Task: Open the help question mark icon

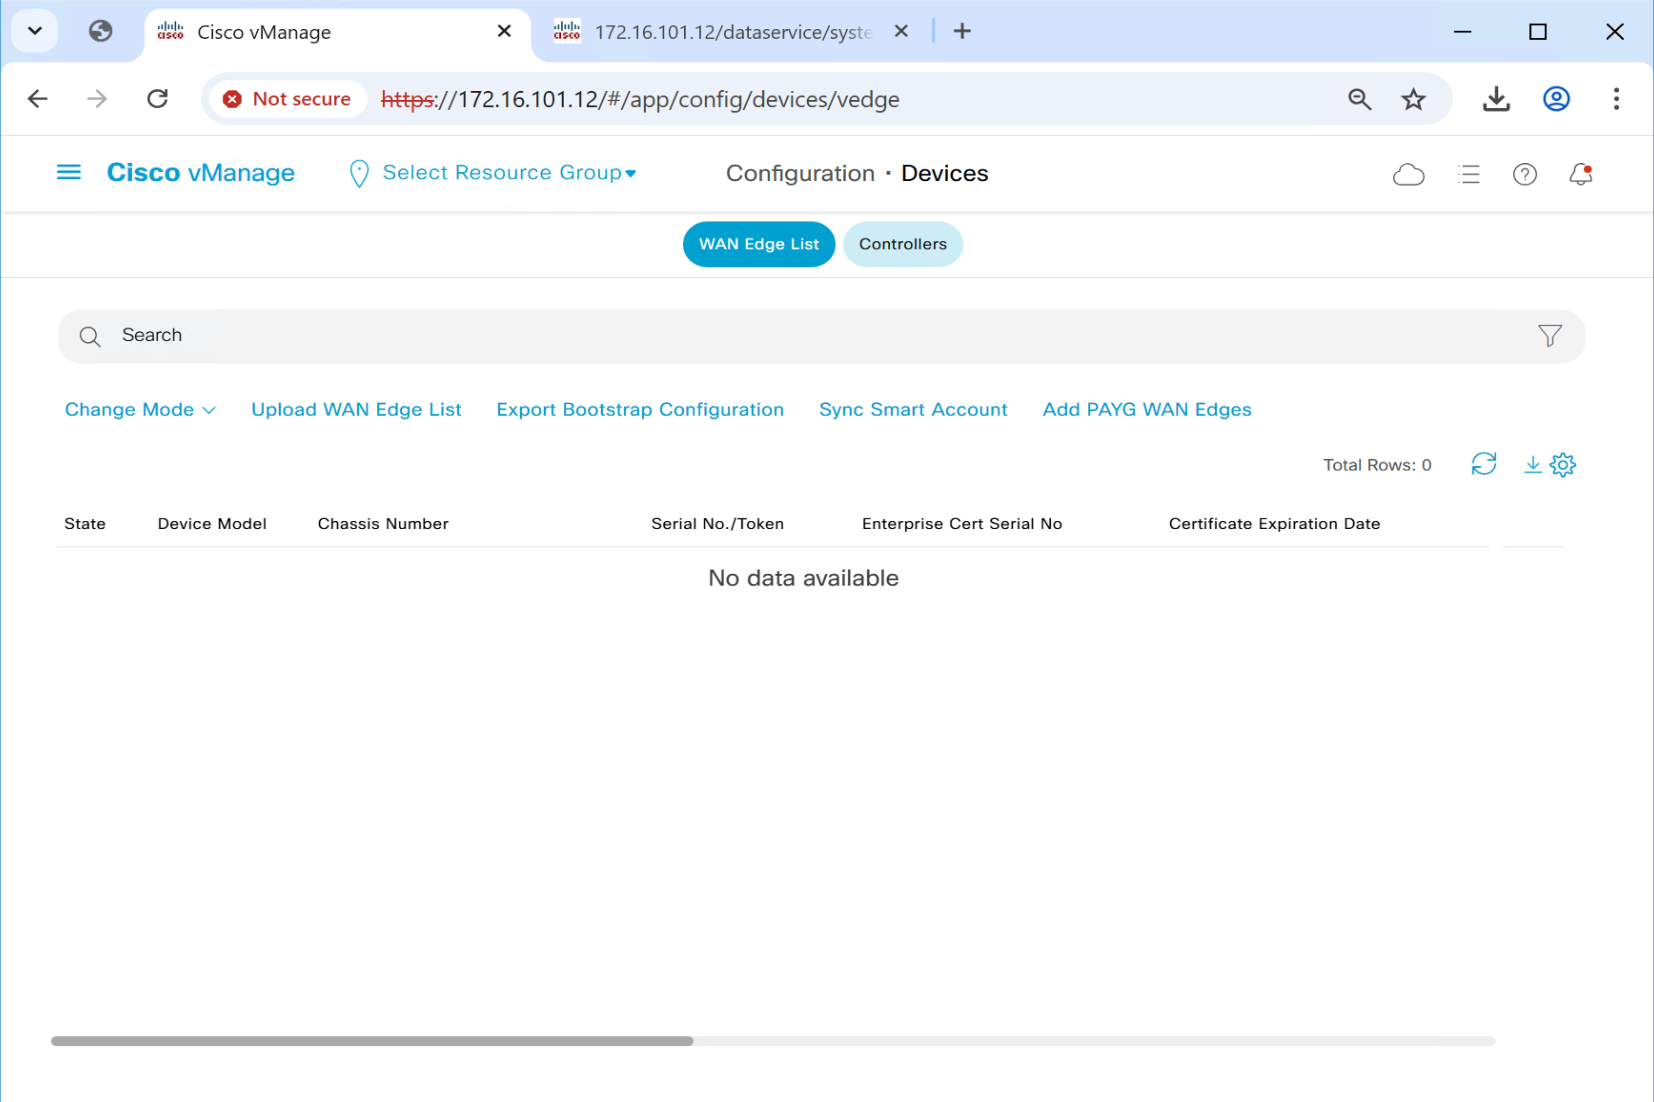Action: click(x=1524, y=175)
